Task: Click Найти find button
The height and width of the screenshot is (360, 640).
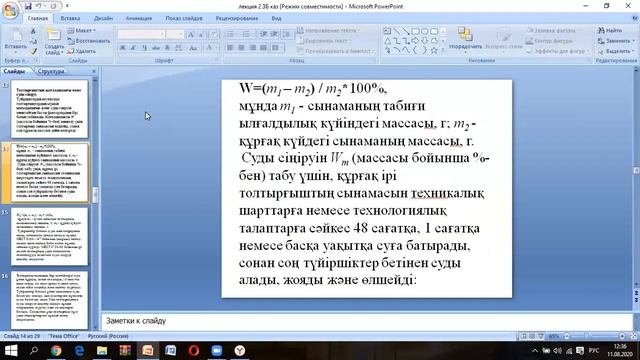Action: tap(610, 31)
